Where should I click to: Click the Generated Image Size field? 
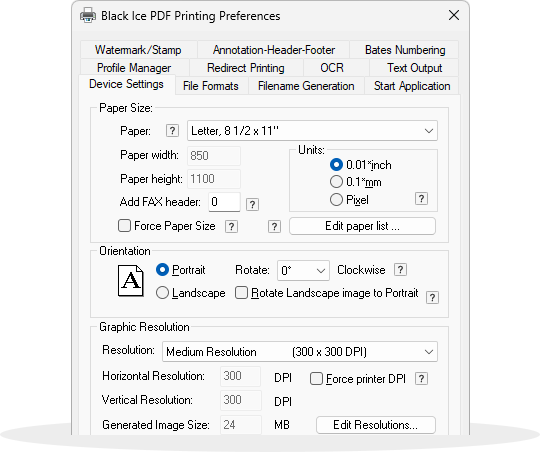(240, 425)
